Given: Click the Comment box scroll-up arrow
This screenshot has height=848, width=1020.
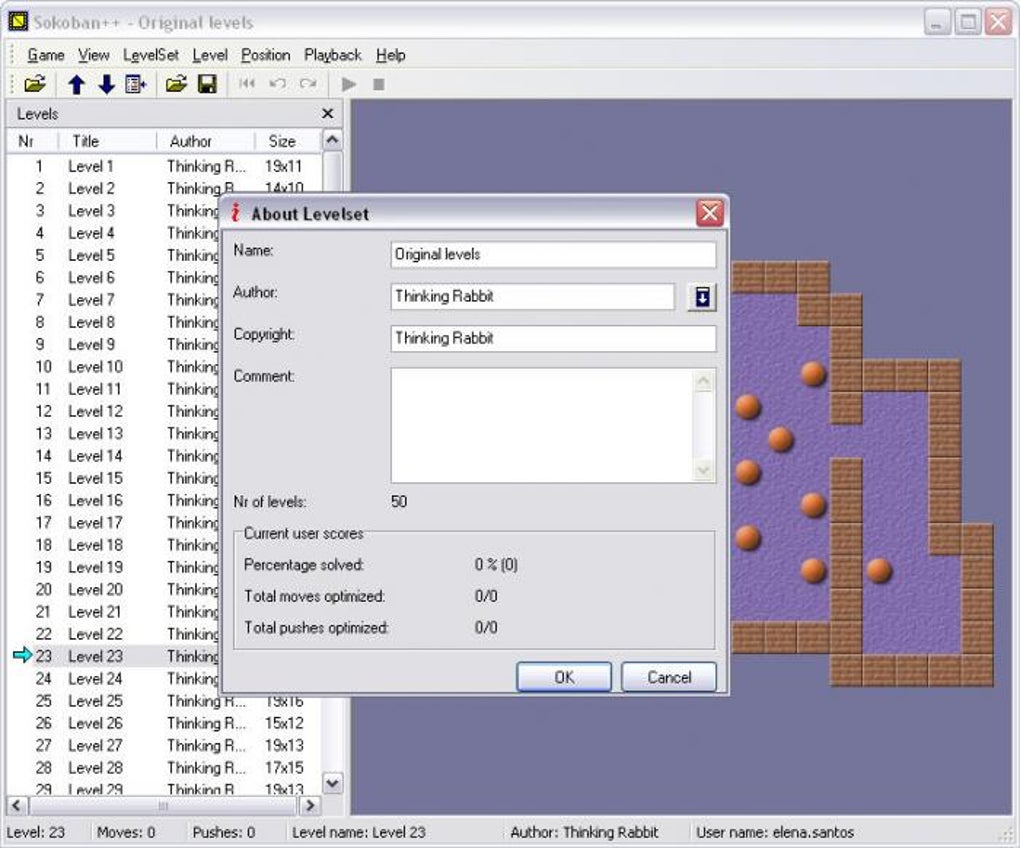Looking at the screenshot, I should (x=703, y=381).
